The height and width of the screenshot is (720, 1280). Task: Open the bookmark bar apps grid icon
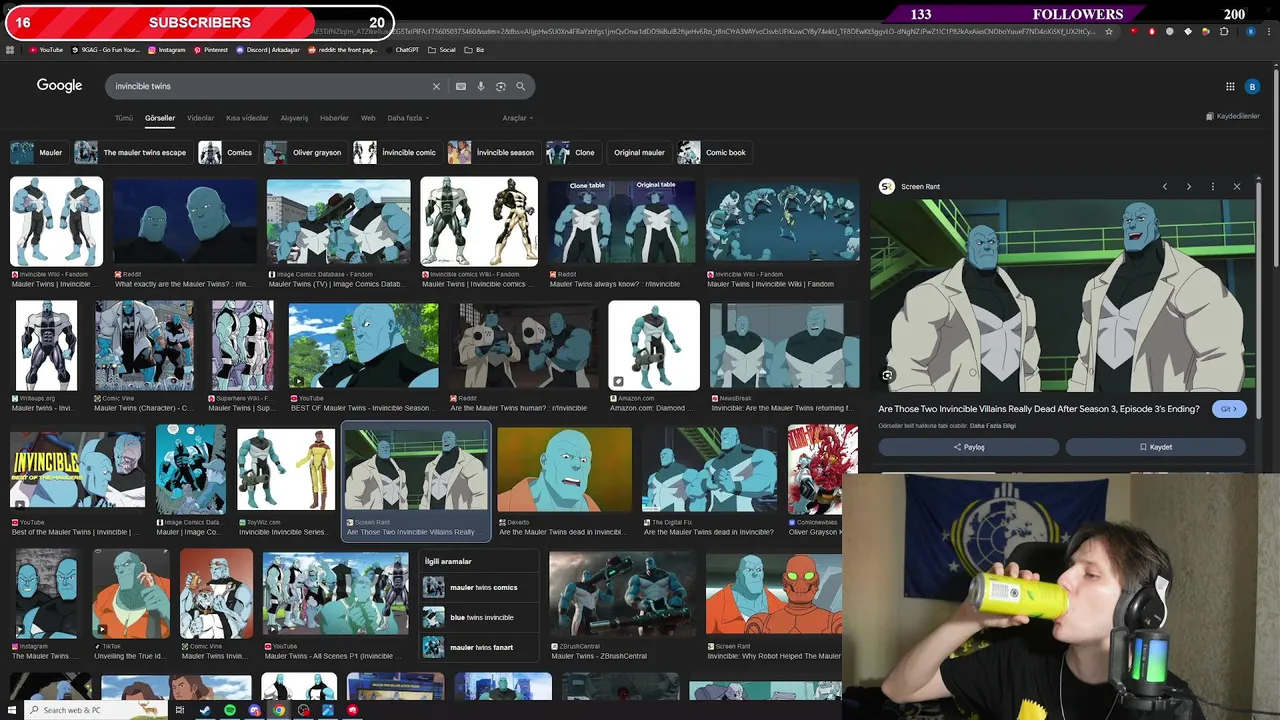[10, 50]
